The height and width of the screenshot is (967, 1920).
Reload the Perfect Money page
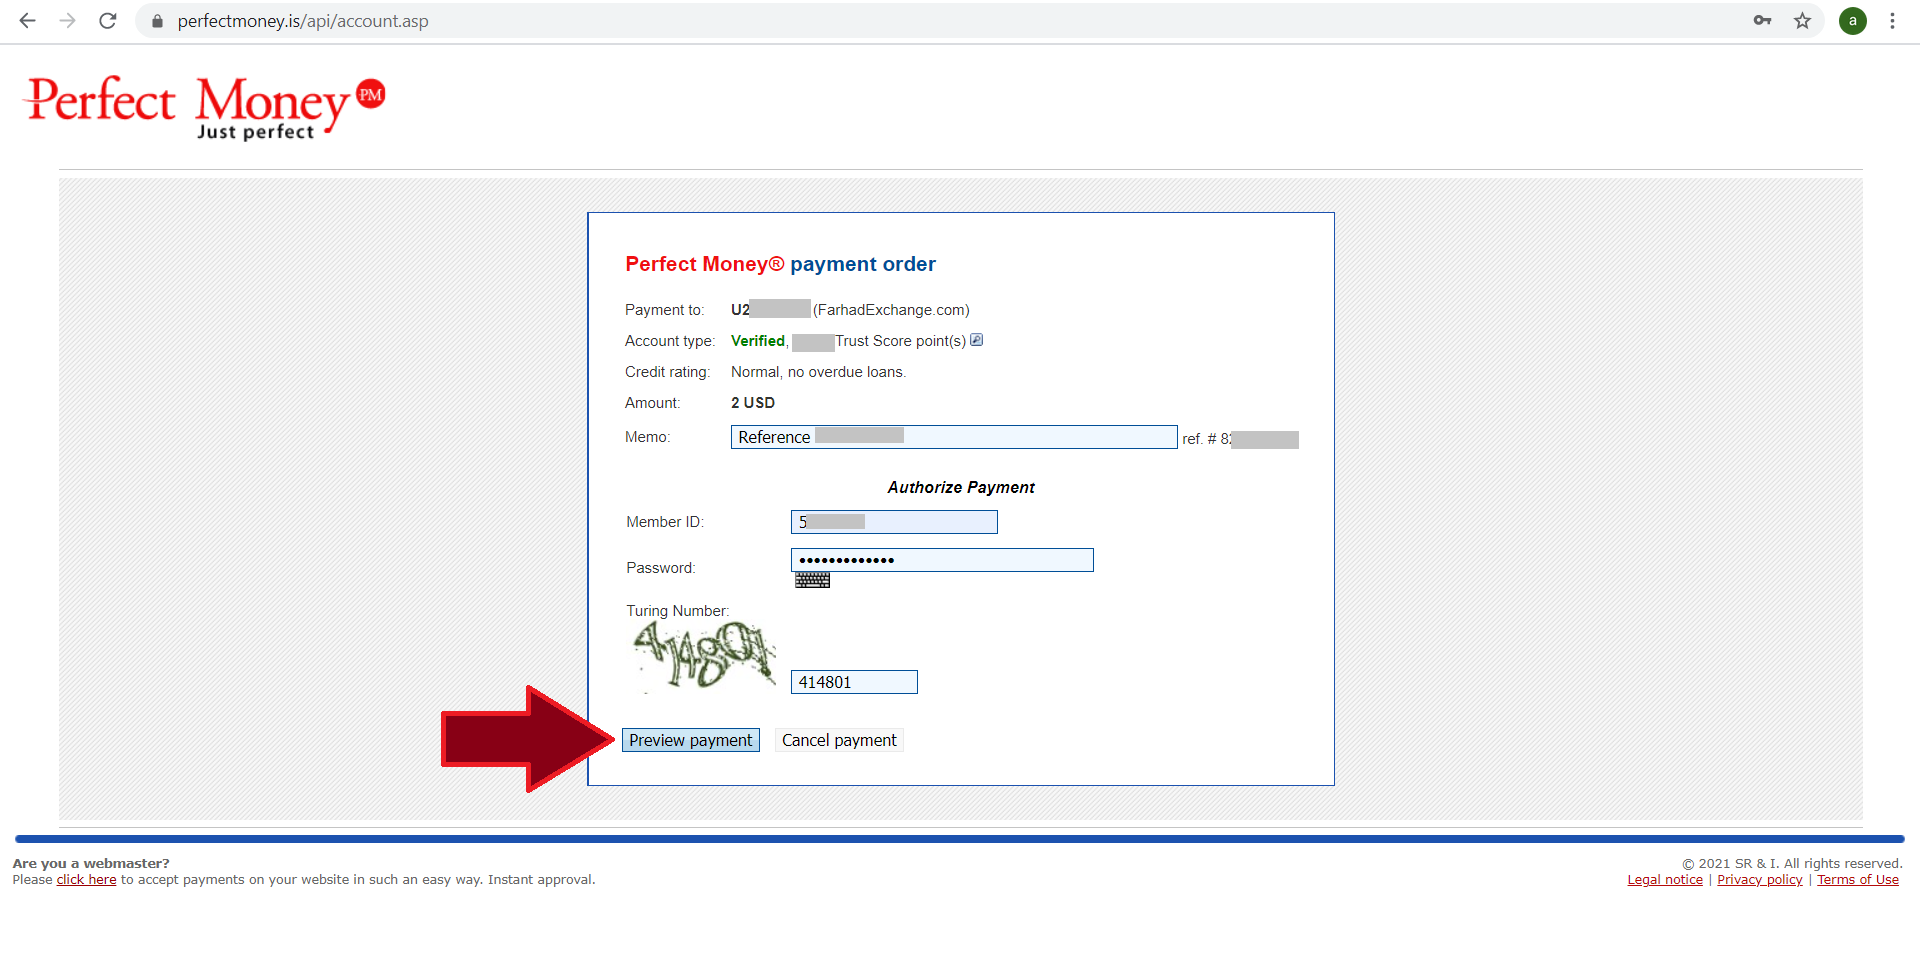[108, 21]
